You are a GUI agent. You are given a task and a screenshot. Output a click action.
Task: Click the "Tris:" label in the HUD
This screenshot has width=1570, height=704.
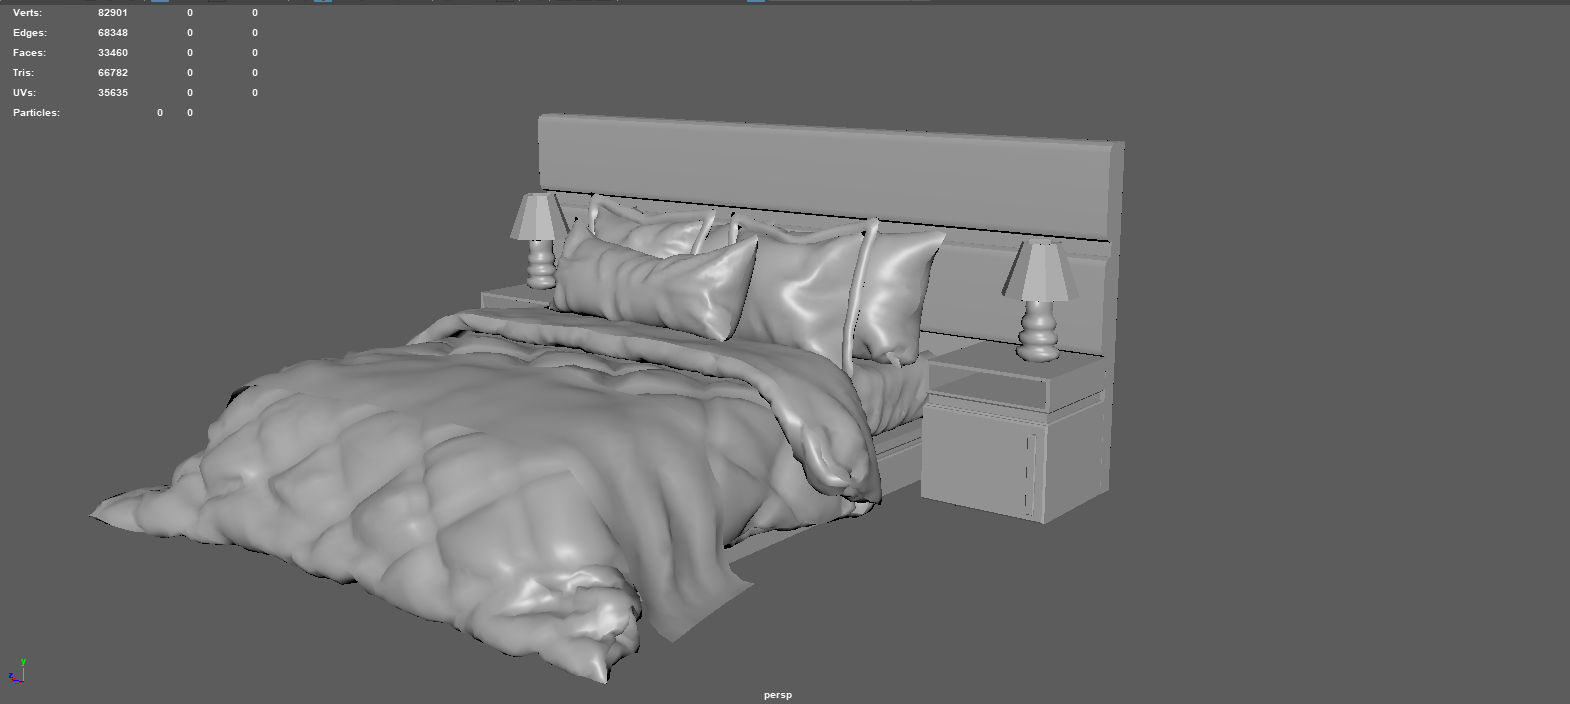point(23,73)
